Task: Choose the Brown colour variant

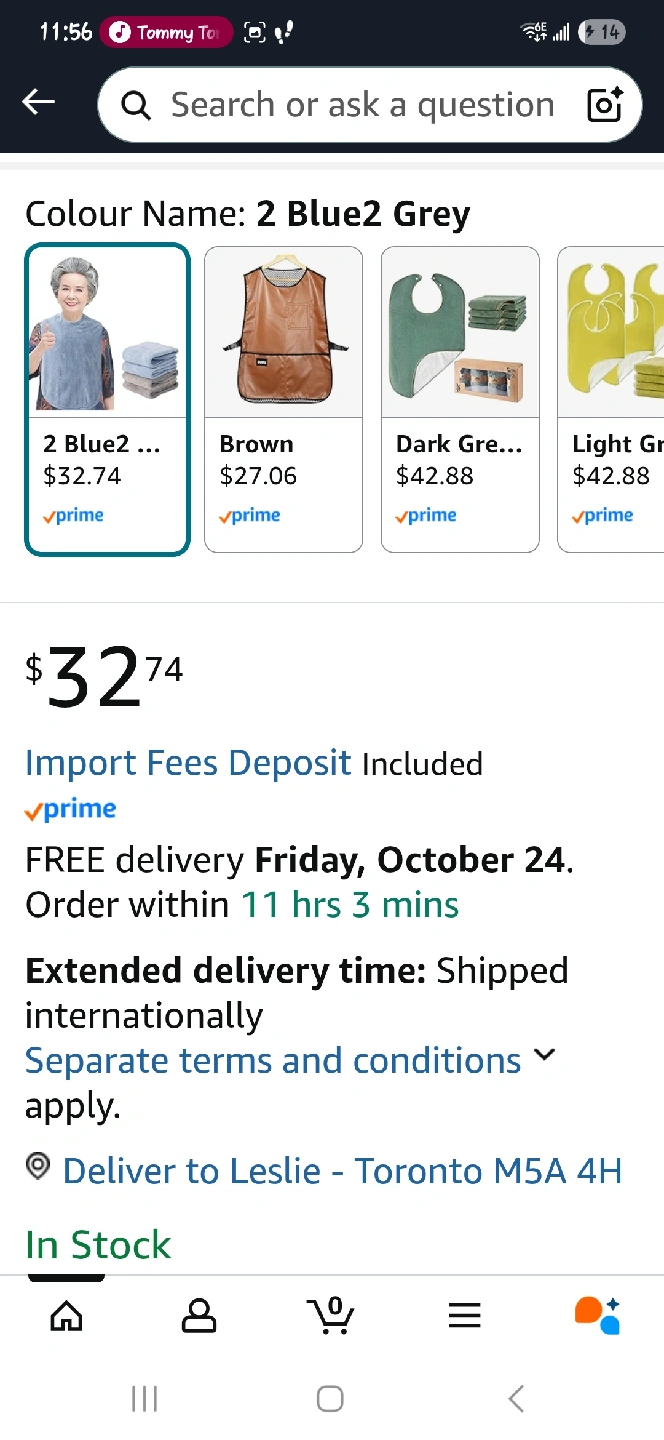Action: tap(283, 399)
